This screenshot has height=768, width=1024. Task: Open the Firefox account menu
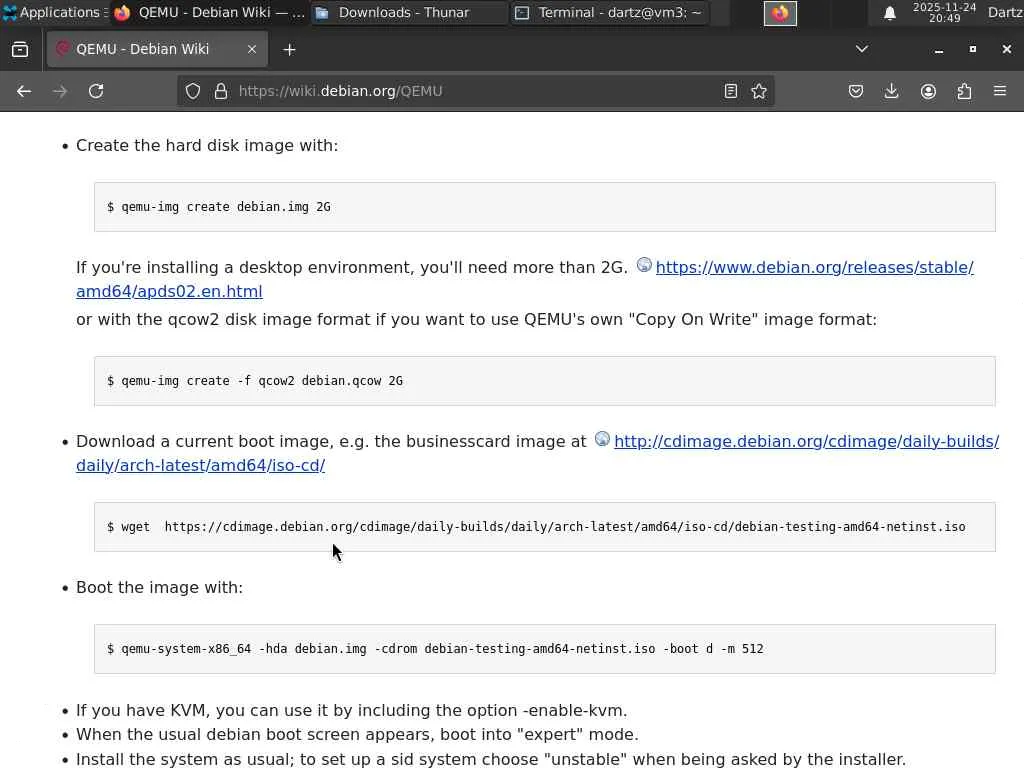928,91
